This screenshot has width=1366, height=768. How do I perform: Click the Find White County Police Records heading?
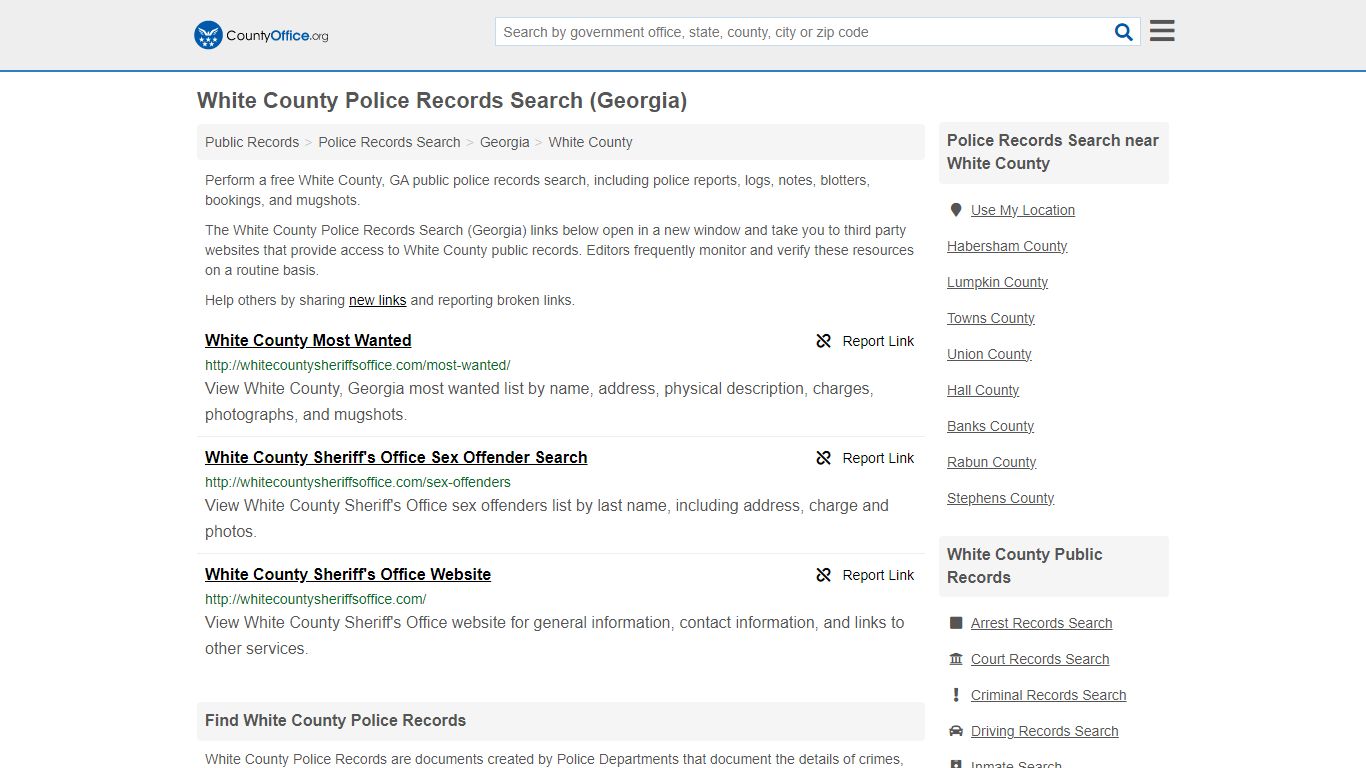click(335, 720)
